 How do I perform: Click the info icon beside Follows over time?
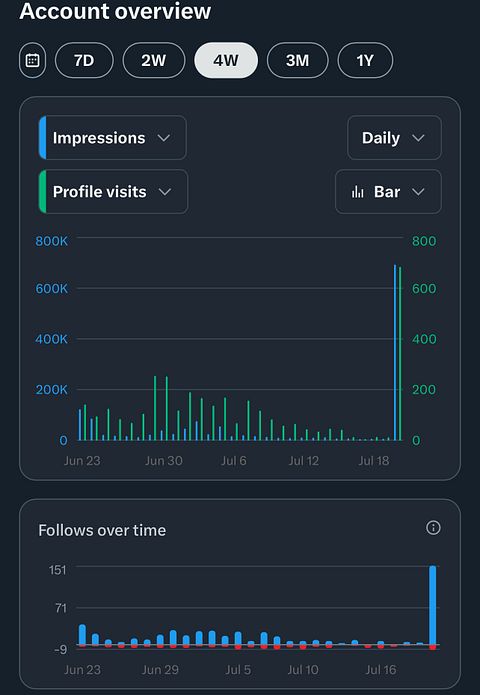[433, 527]
